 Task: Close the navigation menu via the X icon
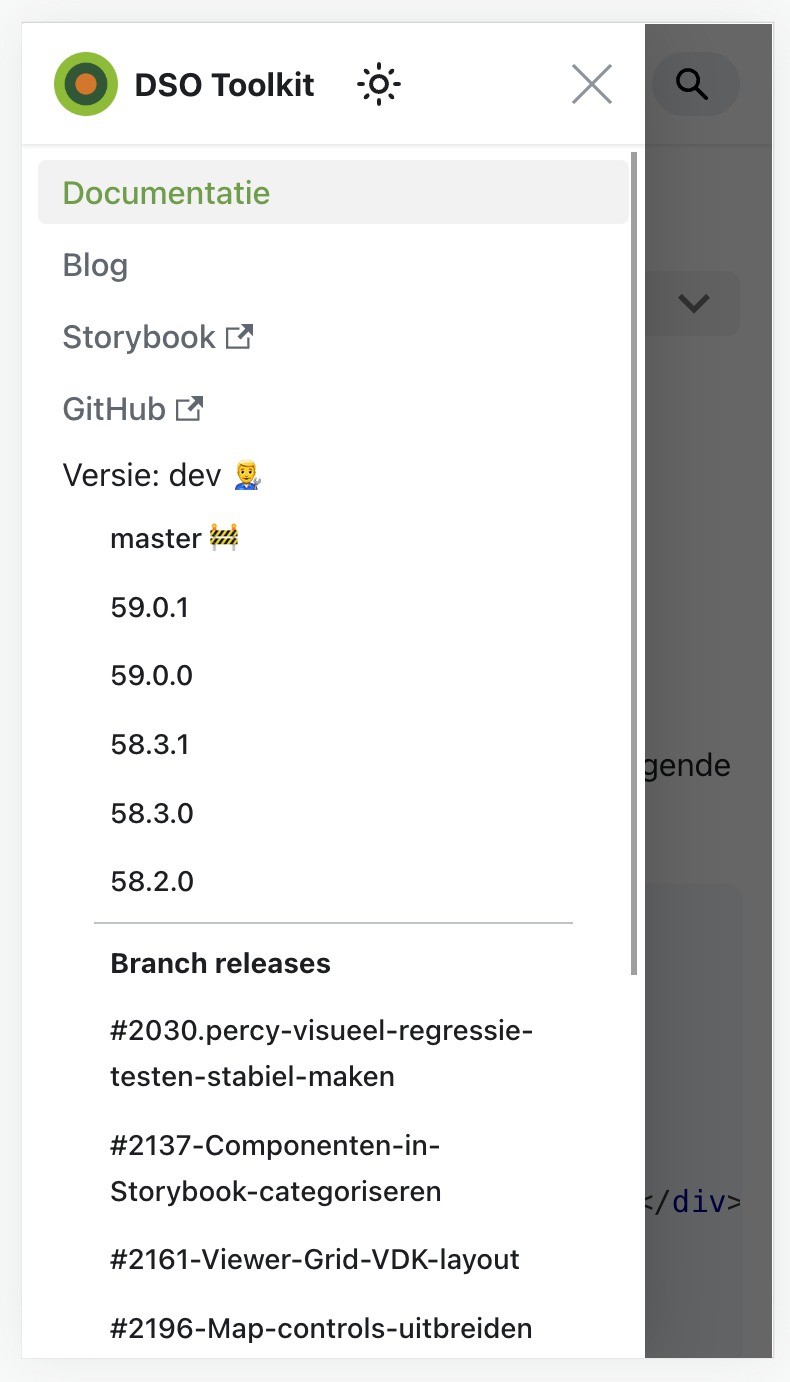(x=591, y=84)
